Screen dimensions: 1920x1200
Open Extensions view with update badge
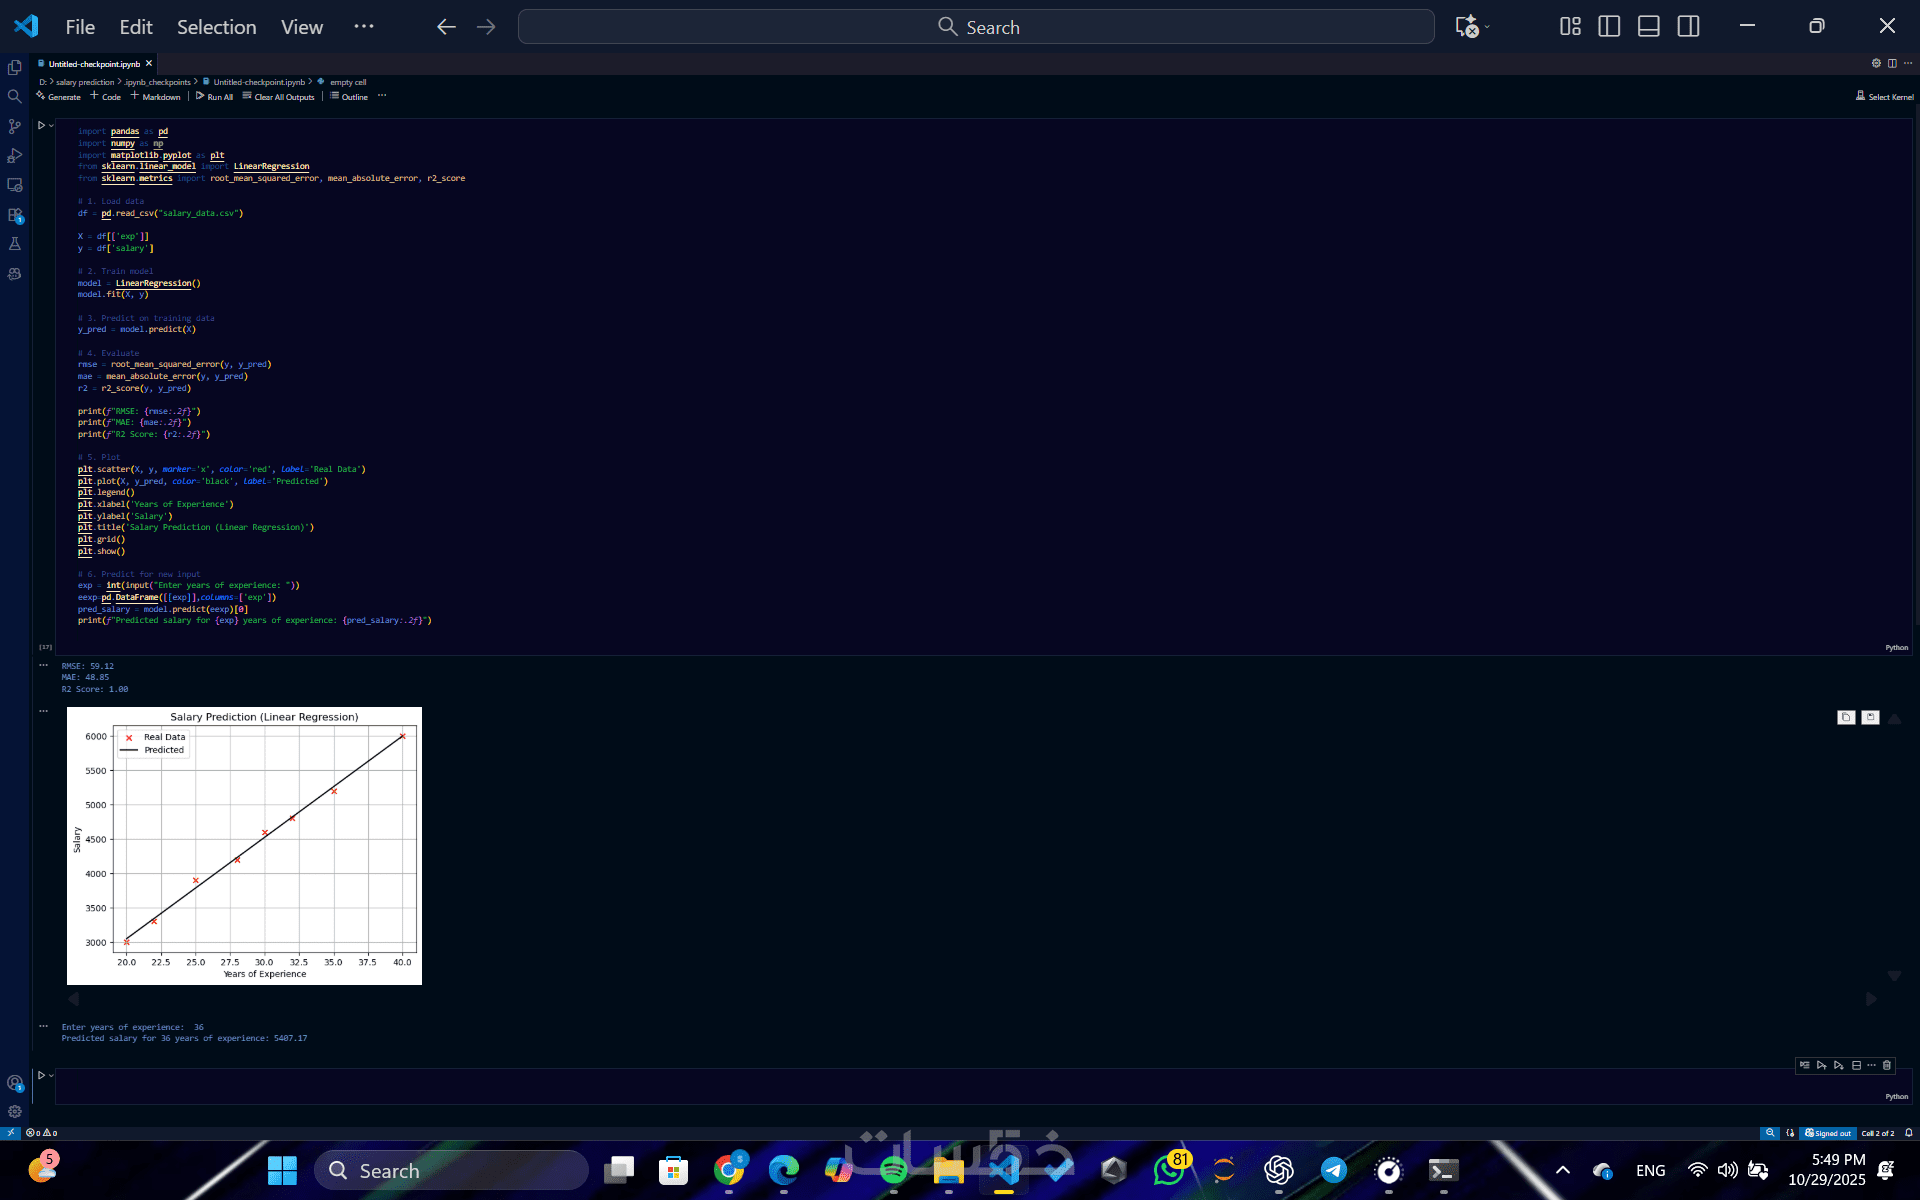click(x=15, y=215)
